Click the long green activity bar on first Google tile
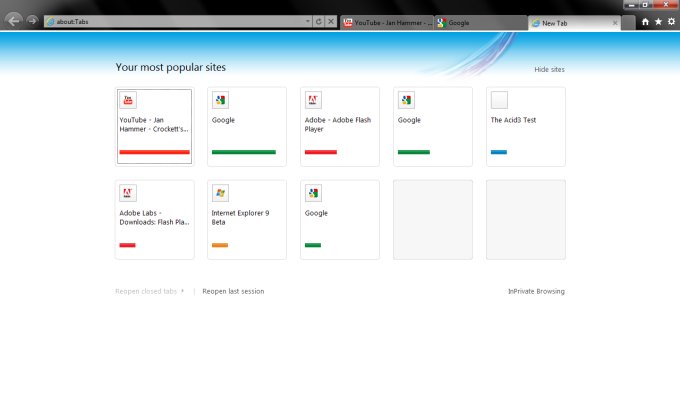680x401 pixels. (x=244, y=152)
